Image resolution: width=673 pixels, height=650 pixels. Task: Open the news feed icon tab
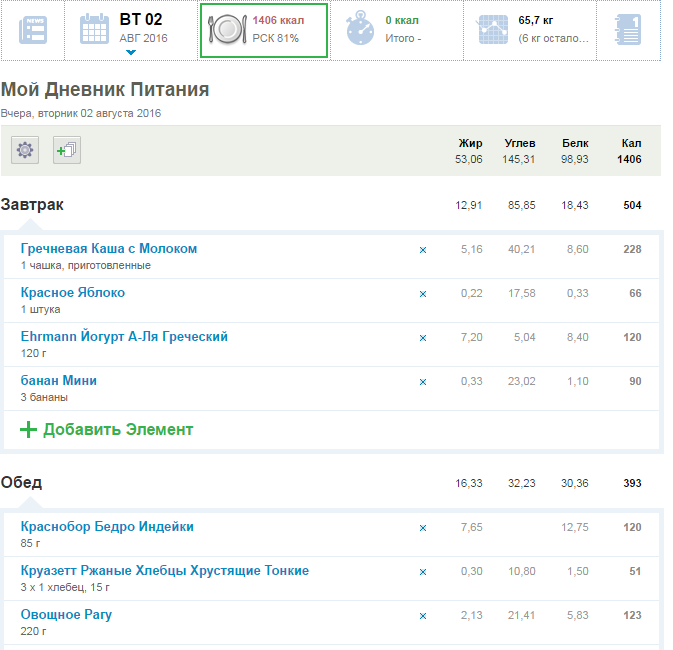(x=33, y=30)
